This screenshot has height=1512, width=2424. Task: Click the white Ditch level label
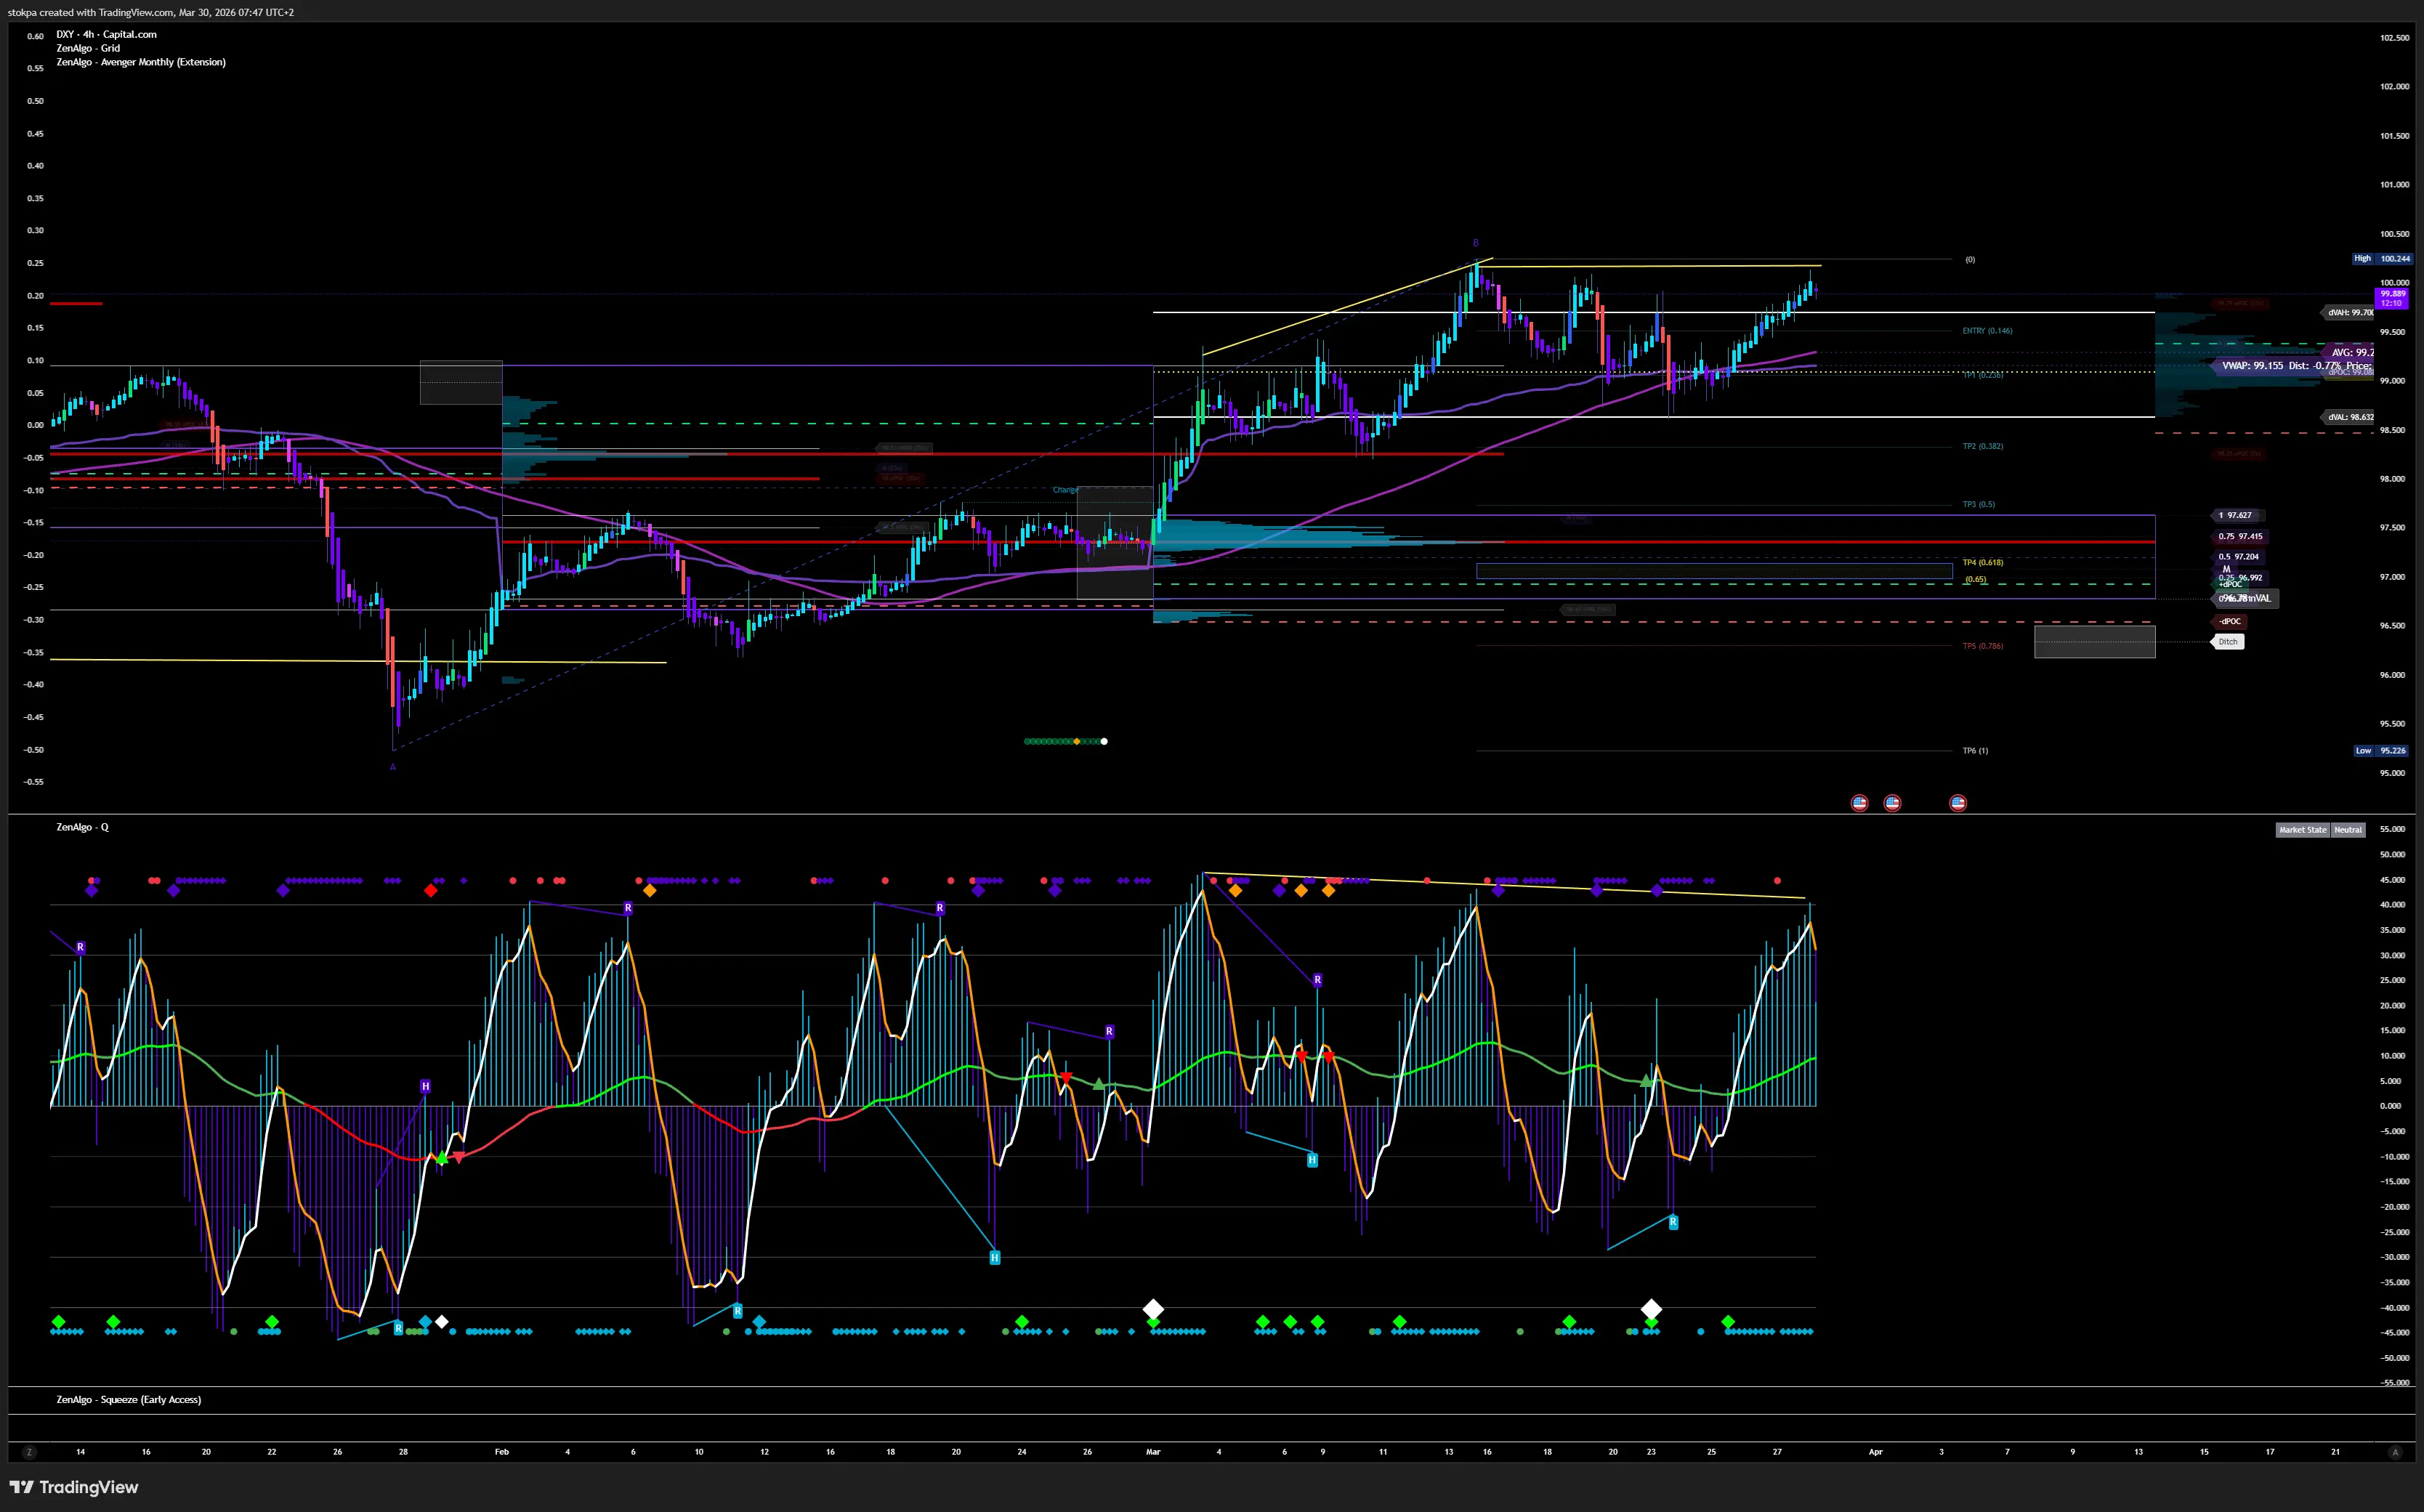click(2228, 642)
